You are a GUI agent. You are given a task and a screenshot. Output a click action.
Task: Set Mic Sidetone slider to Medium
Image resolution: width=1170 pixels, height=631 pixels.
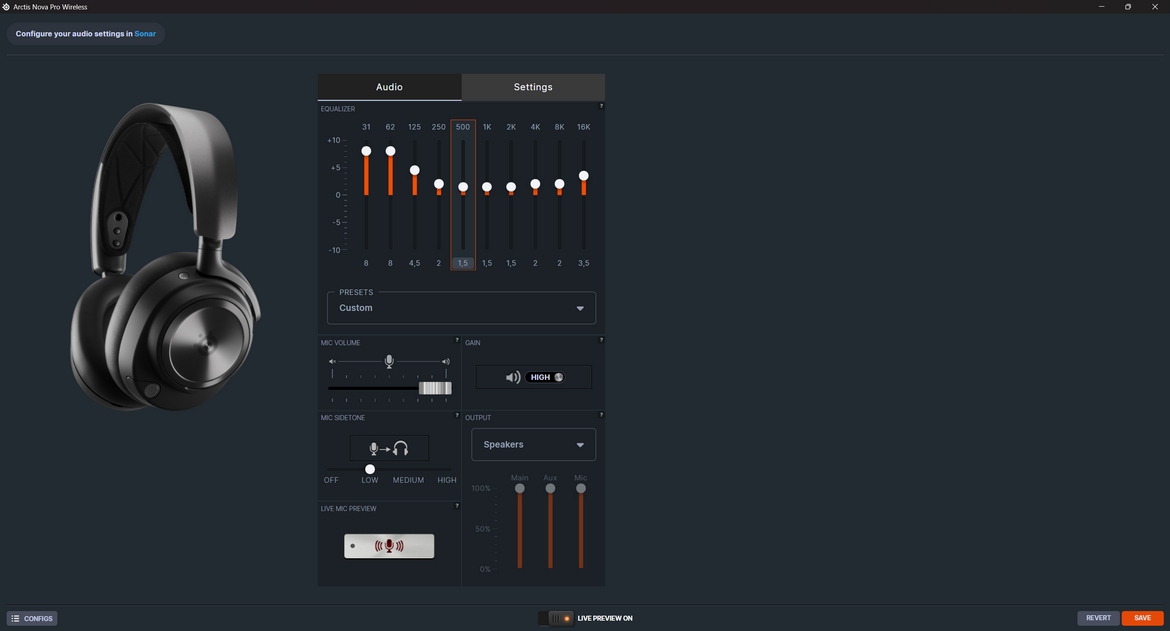point(408,469)
